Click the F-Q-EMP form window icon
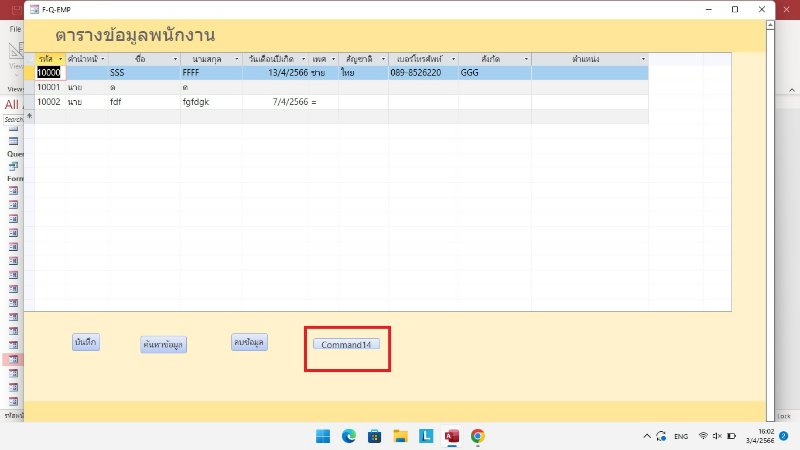The width and height of the screenshot is (800, 450). [x=31, y=9]
